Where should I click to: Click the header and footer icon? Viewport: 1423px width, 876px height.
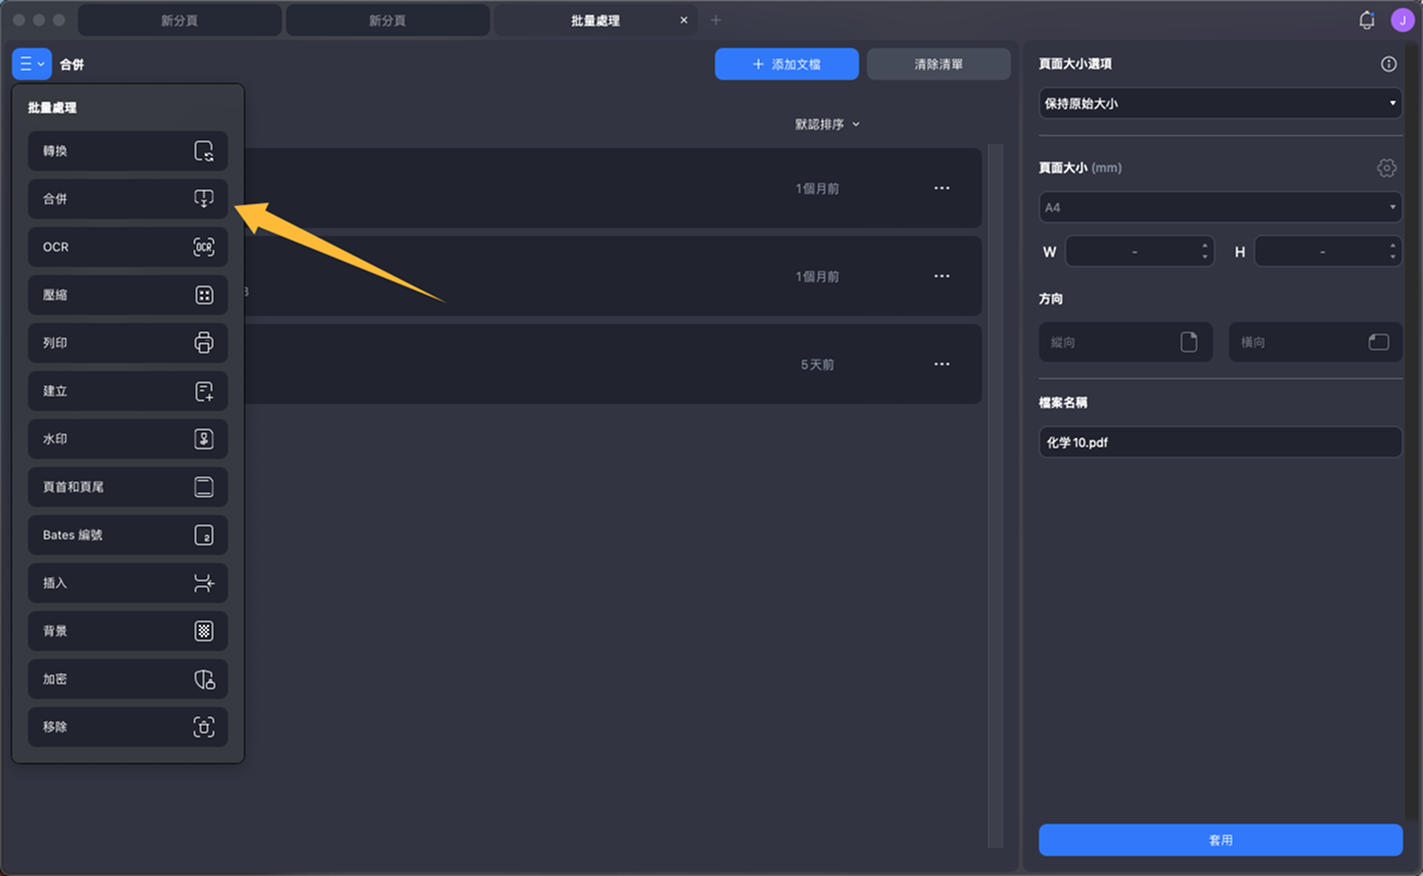tap(204, 487)
